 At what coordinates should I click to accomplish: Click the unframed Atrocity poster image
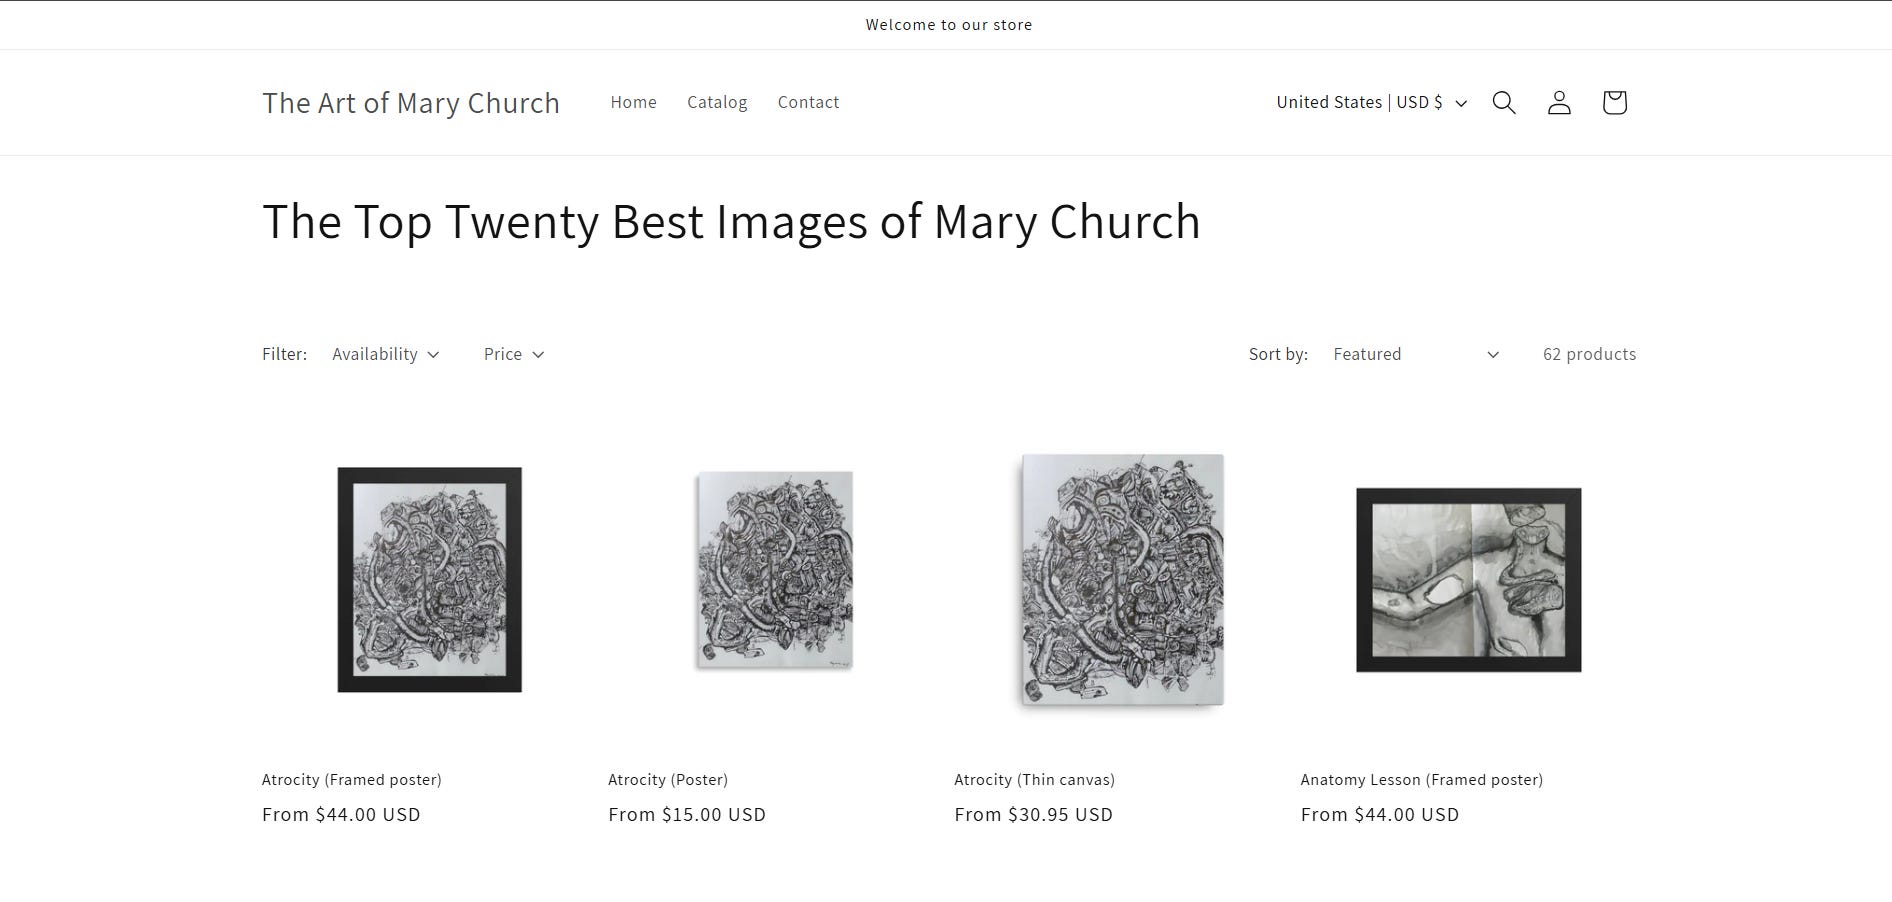click(775, 570)
